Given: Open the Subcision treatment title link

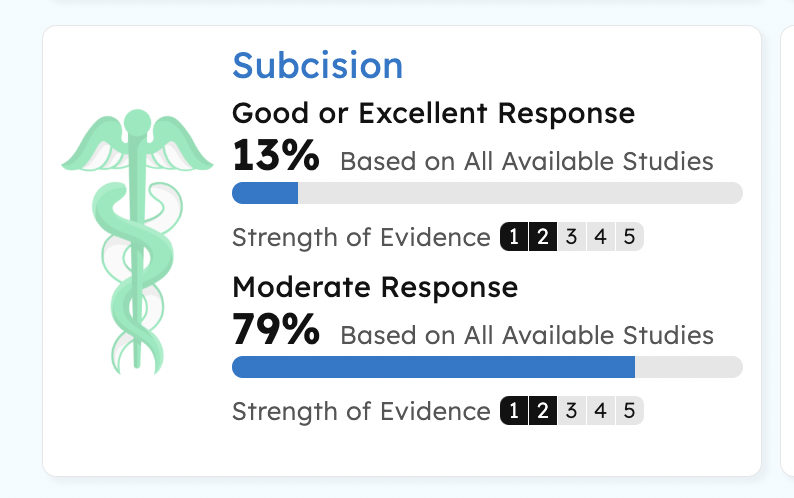Looking at the screenshot, I should tap(317, 66).
